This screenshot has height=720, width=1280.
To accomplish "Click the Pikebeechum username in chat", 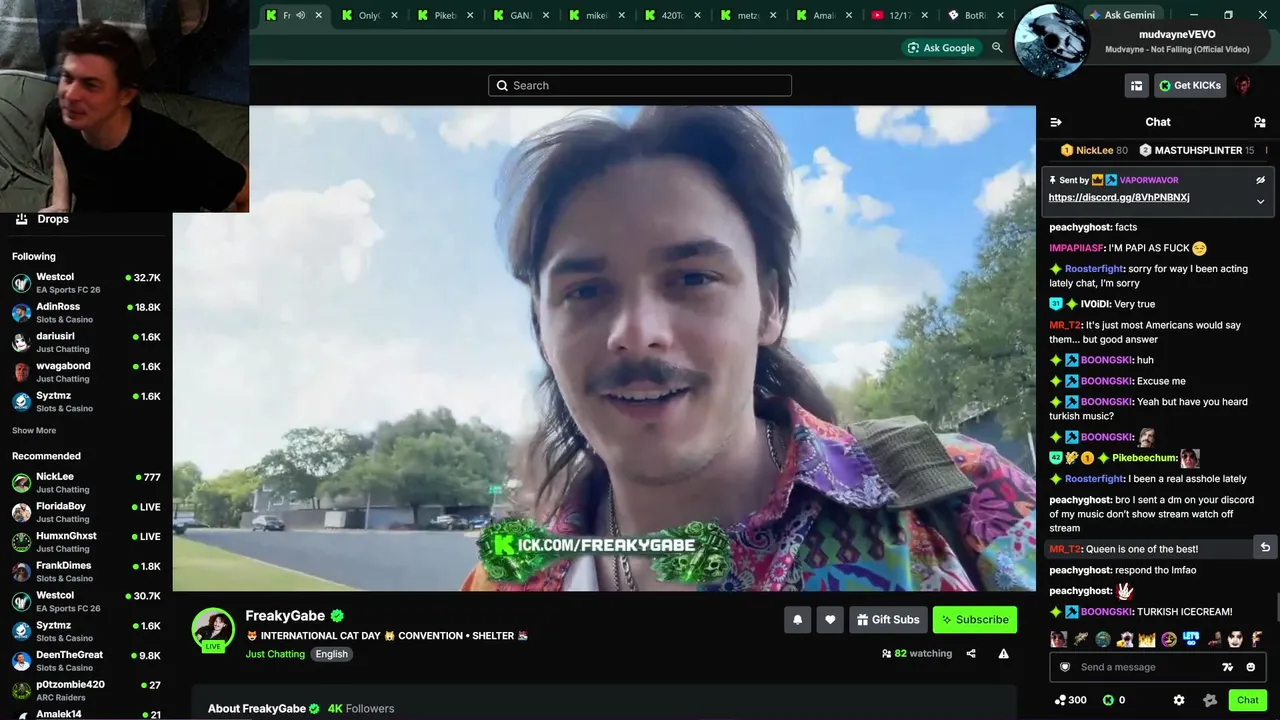I will click(x=1143, y=458).
